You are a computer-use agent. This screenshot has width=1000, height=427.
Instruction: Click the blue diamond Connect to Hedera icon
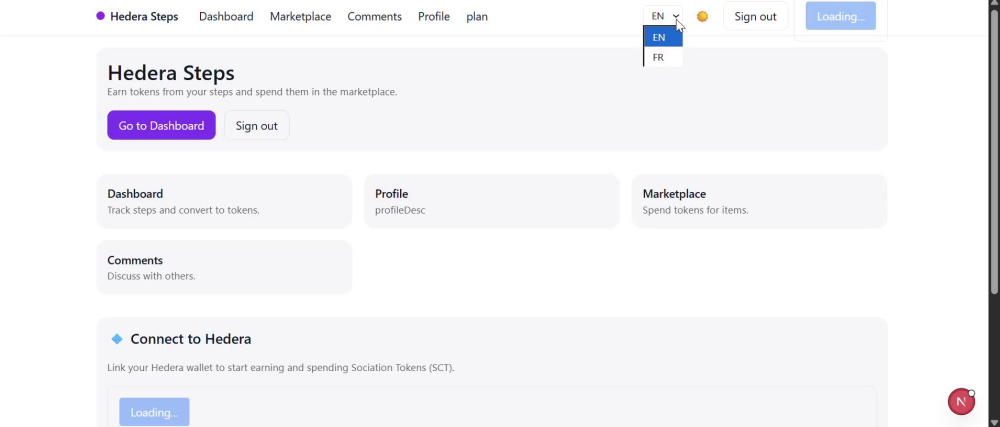point(117,339)
